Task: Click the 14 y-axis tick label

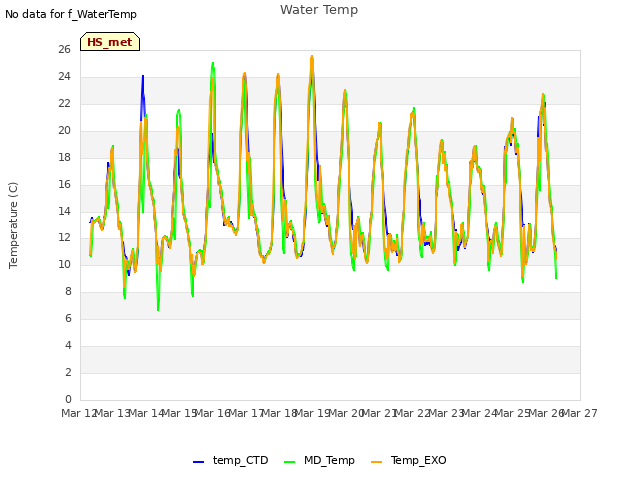Action: [64, 211]
